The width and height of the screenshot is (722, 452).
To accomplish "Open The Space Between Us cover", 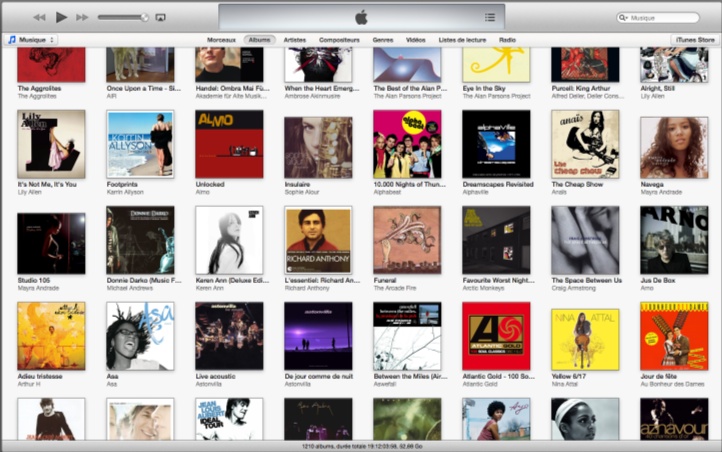I will click(x=585, y=240).
